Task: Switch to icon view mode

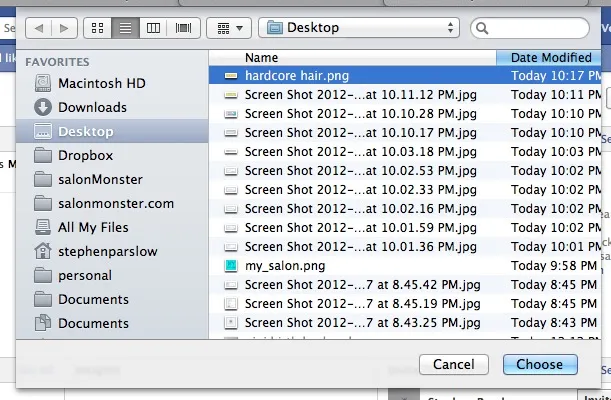Action: (x=97, y=28)
